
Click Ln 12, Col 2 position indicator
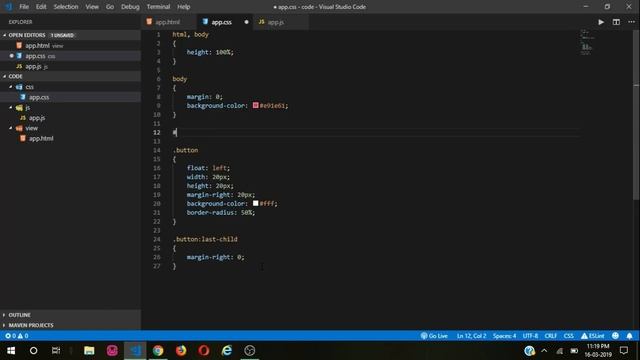pos(471,336)
